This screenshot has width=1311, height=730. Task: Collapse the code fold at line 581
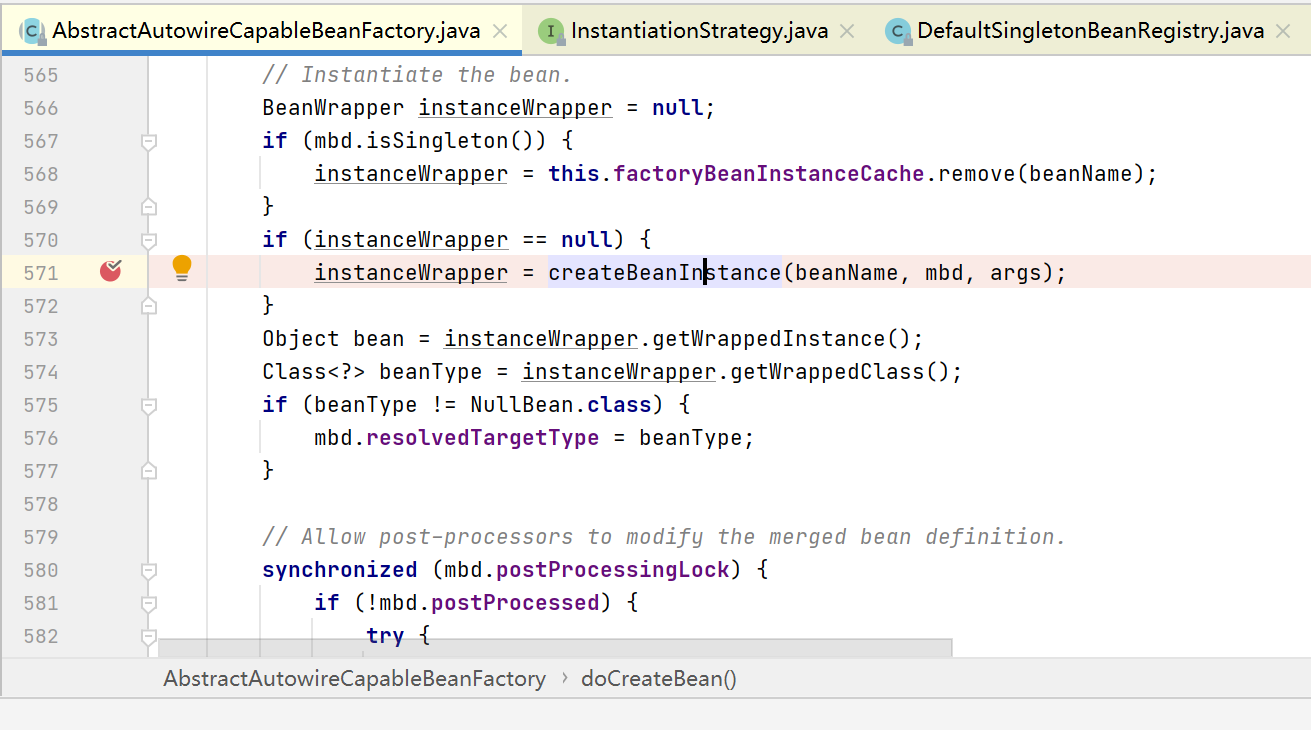(148, 604)
